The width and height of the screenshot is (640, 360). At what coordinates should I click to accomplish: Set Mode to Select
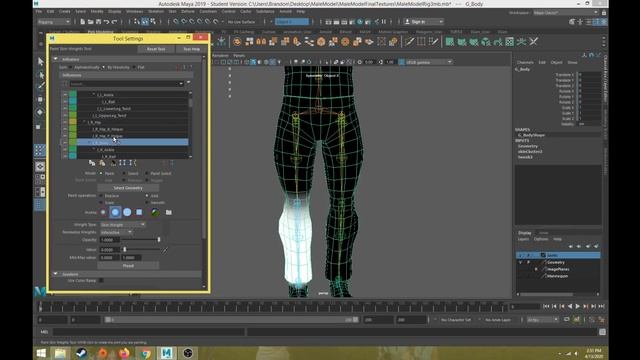[124, 173]
